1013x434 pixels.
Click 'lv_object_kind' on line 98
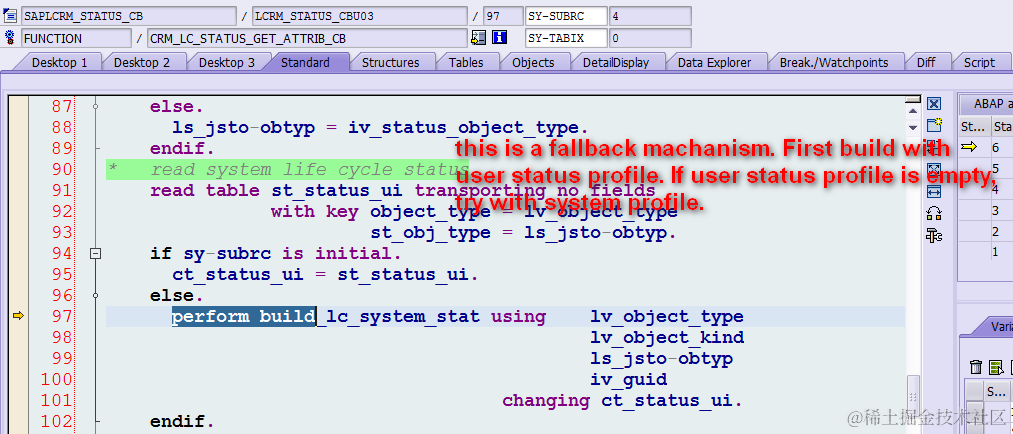click(x=667, y=337)
